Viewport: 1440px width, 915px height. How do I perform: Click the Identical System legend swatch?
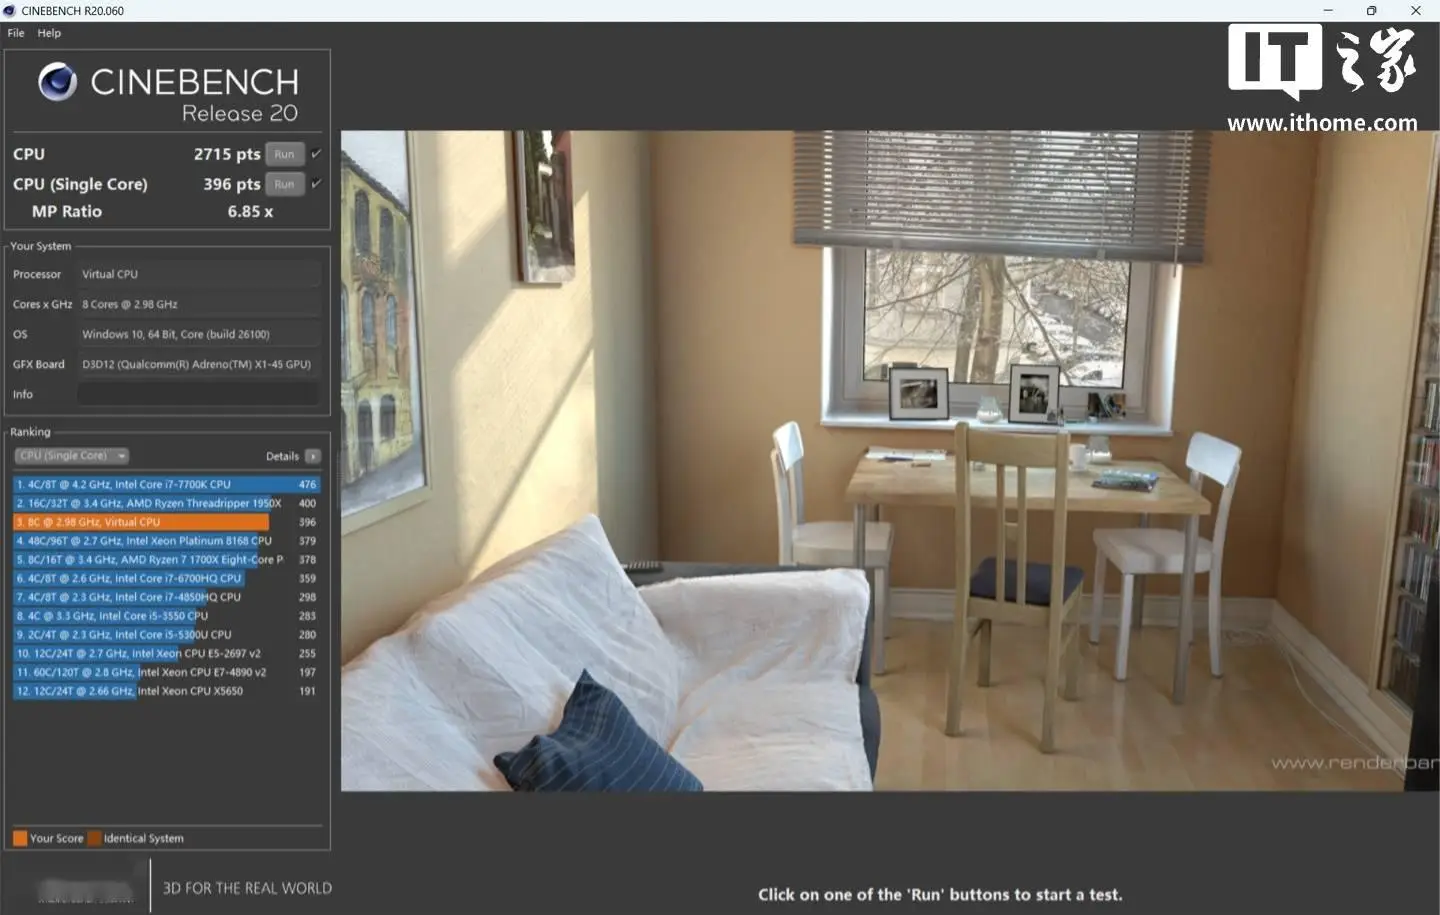point(94,838)
